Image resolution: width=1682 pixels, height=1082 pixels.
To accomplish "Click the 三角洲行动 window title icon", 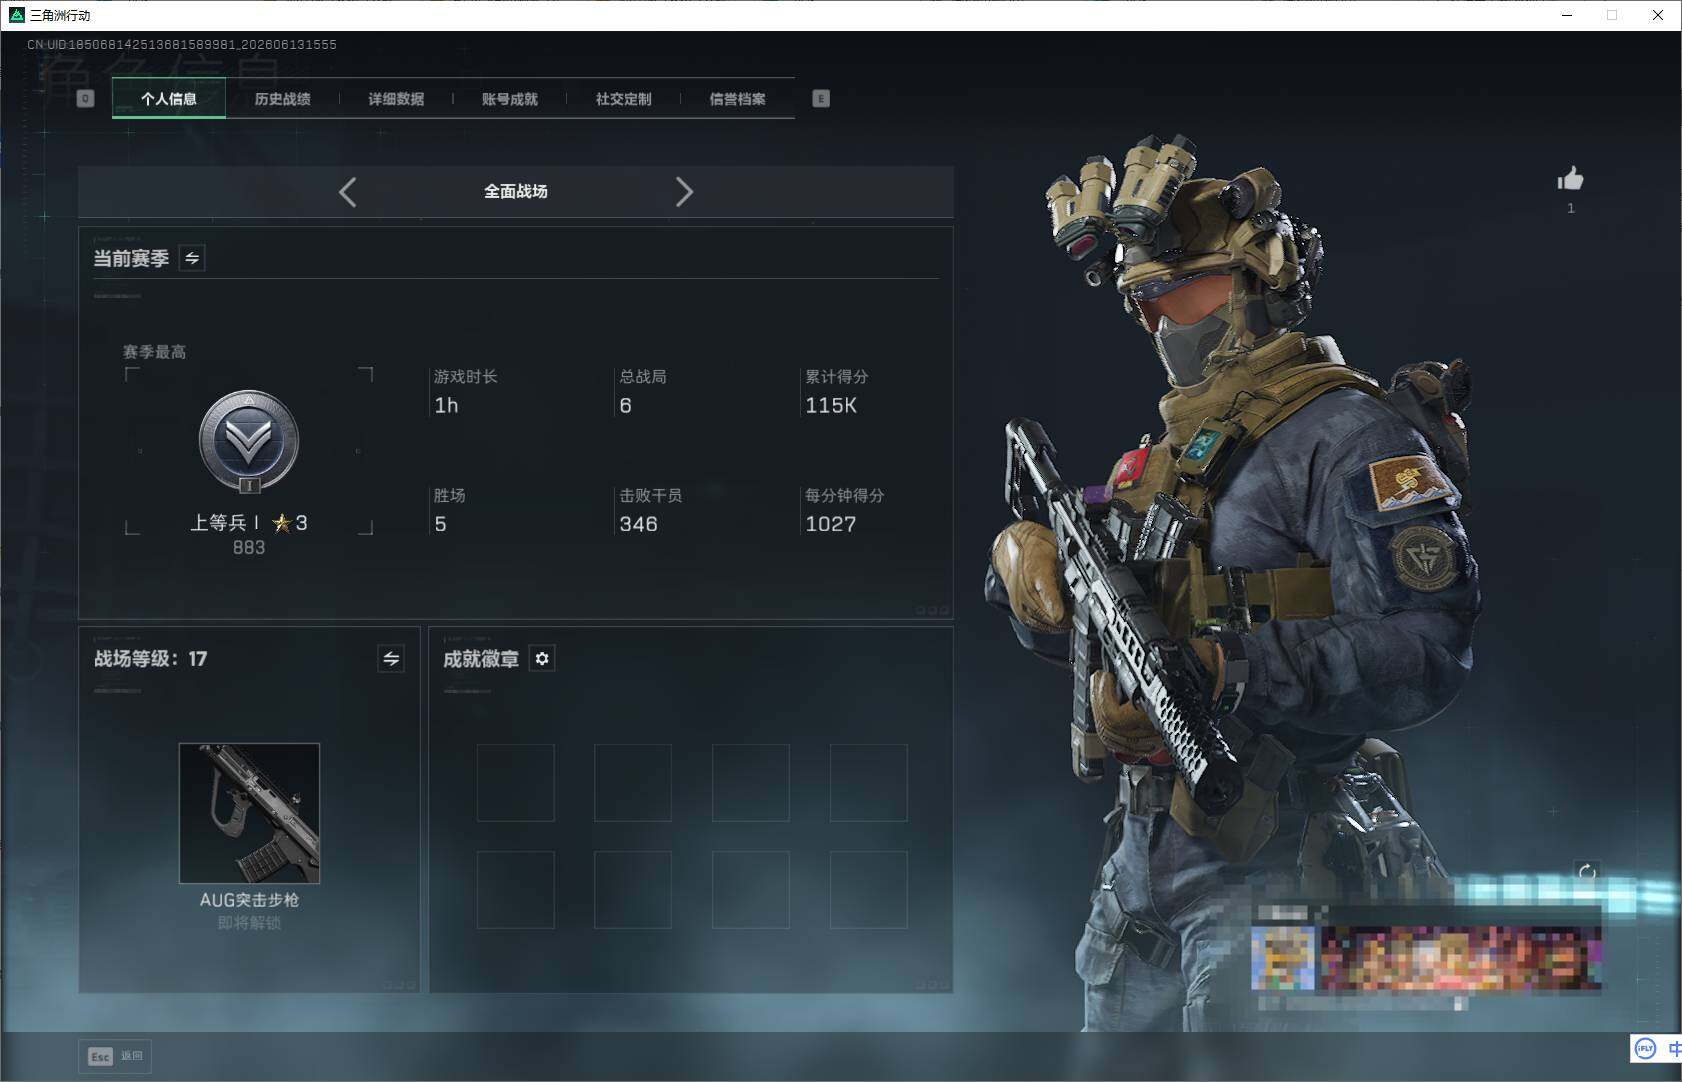I will tap(17, 15).
